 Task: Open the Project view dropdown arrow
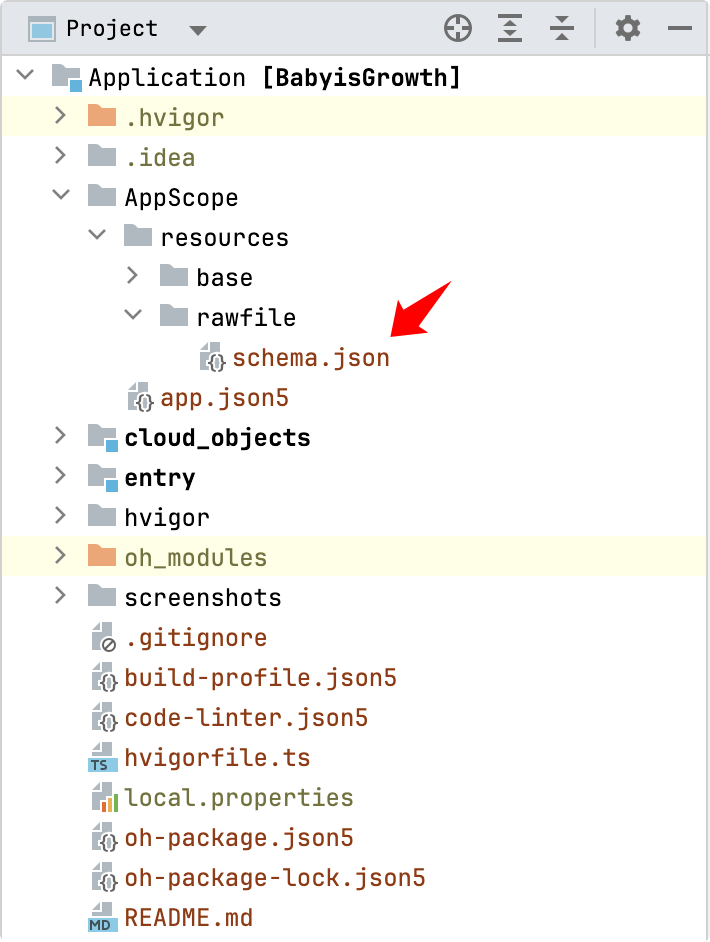(198, 30)
